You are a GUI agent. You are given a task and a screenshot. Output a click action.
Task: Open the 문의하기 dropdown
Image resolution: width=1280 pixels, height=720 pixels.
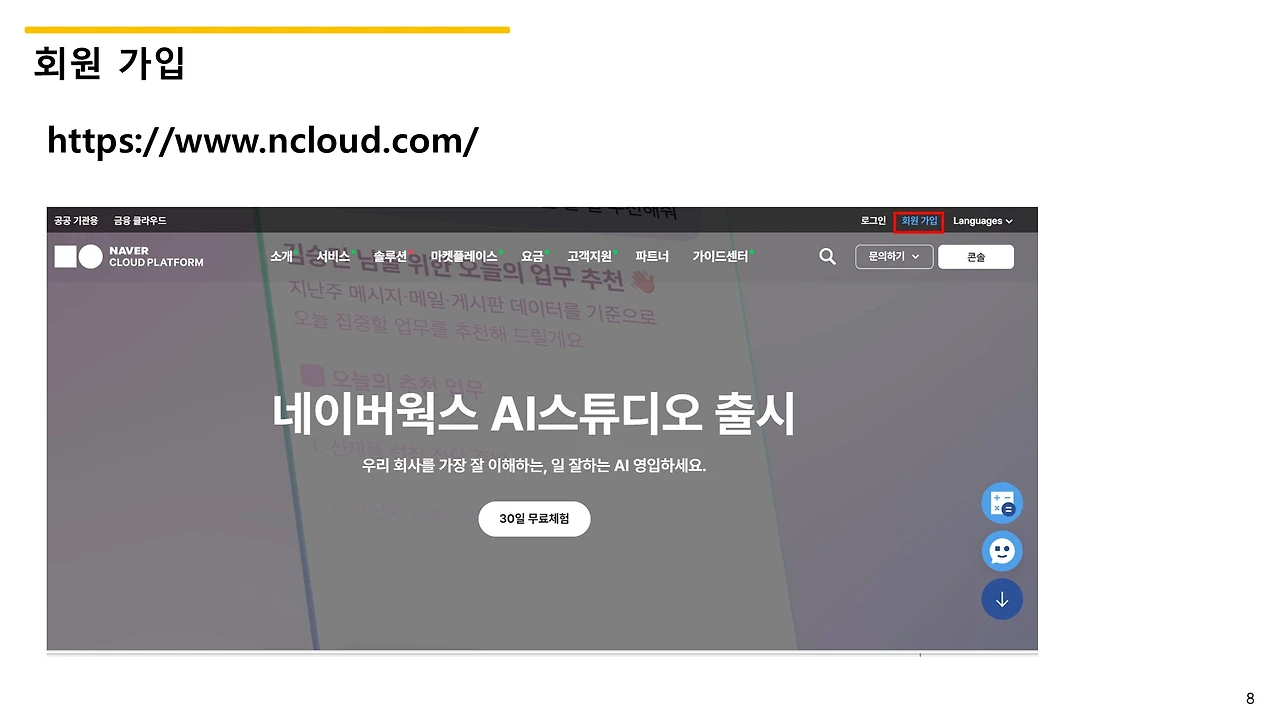click(893, 256)
